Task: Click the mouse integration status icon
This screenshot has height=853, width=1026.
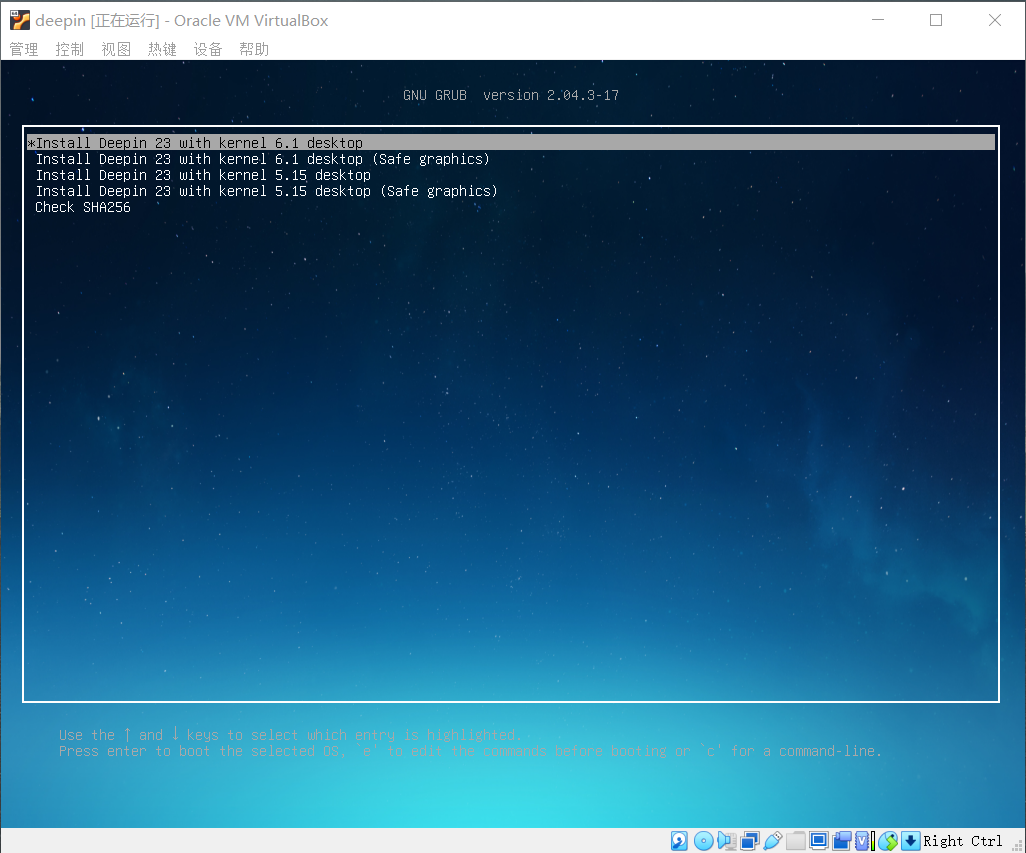Action: 888,841
